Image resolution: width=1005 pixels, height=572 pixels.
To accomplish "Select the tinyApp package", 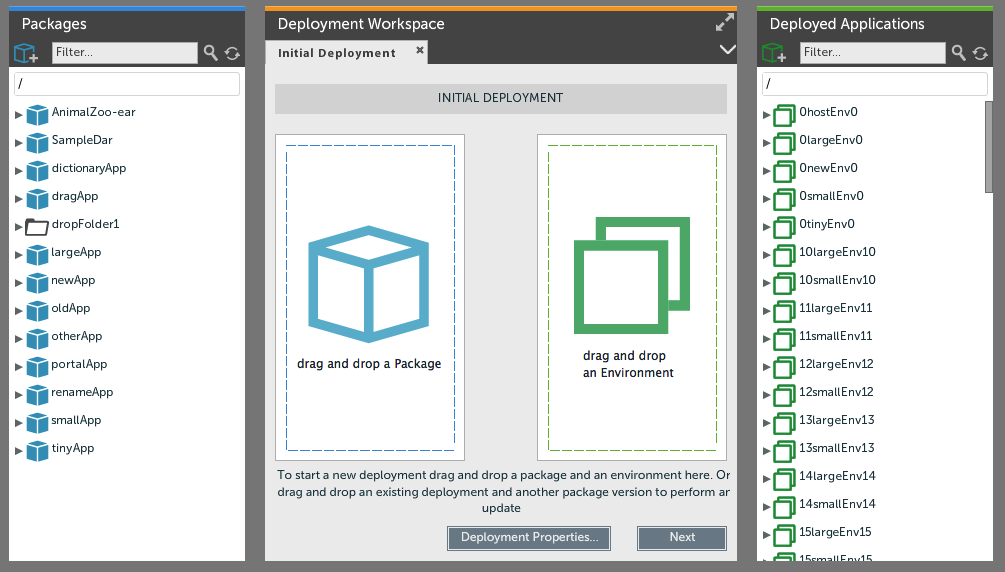I will [x=72, y=449].
